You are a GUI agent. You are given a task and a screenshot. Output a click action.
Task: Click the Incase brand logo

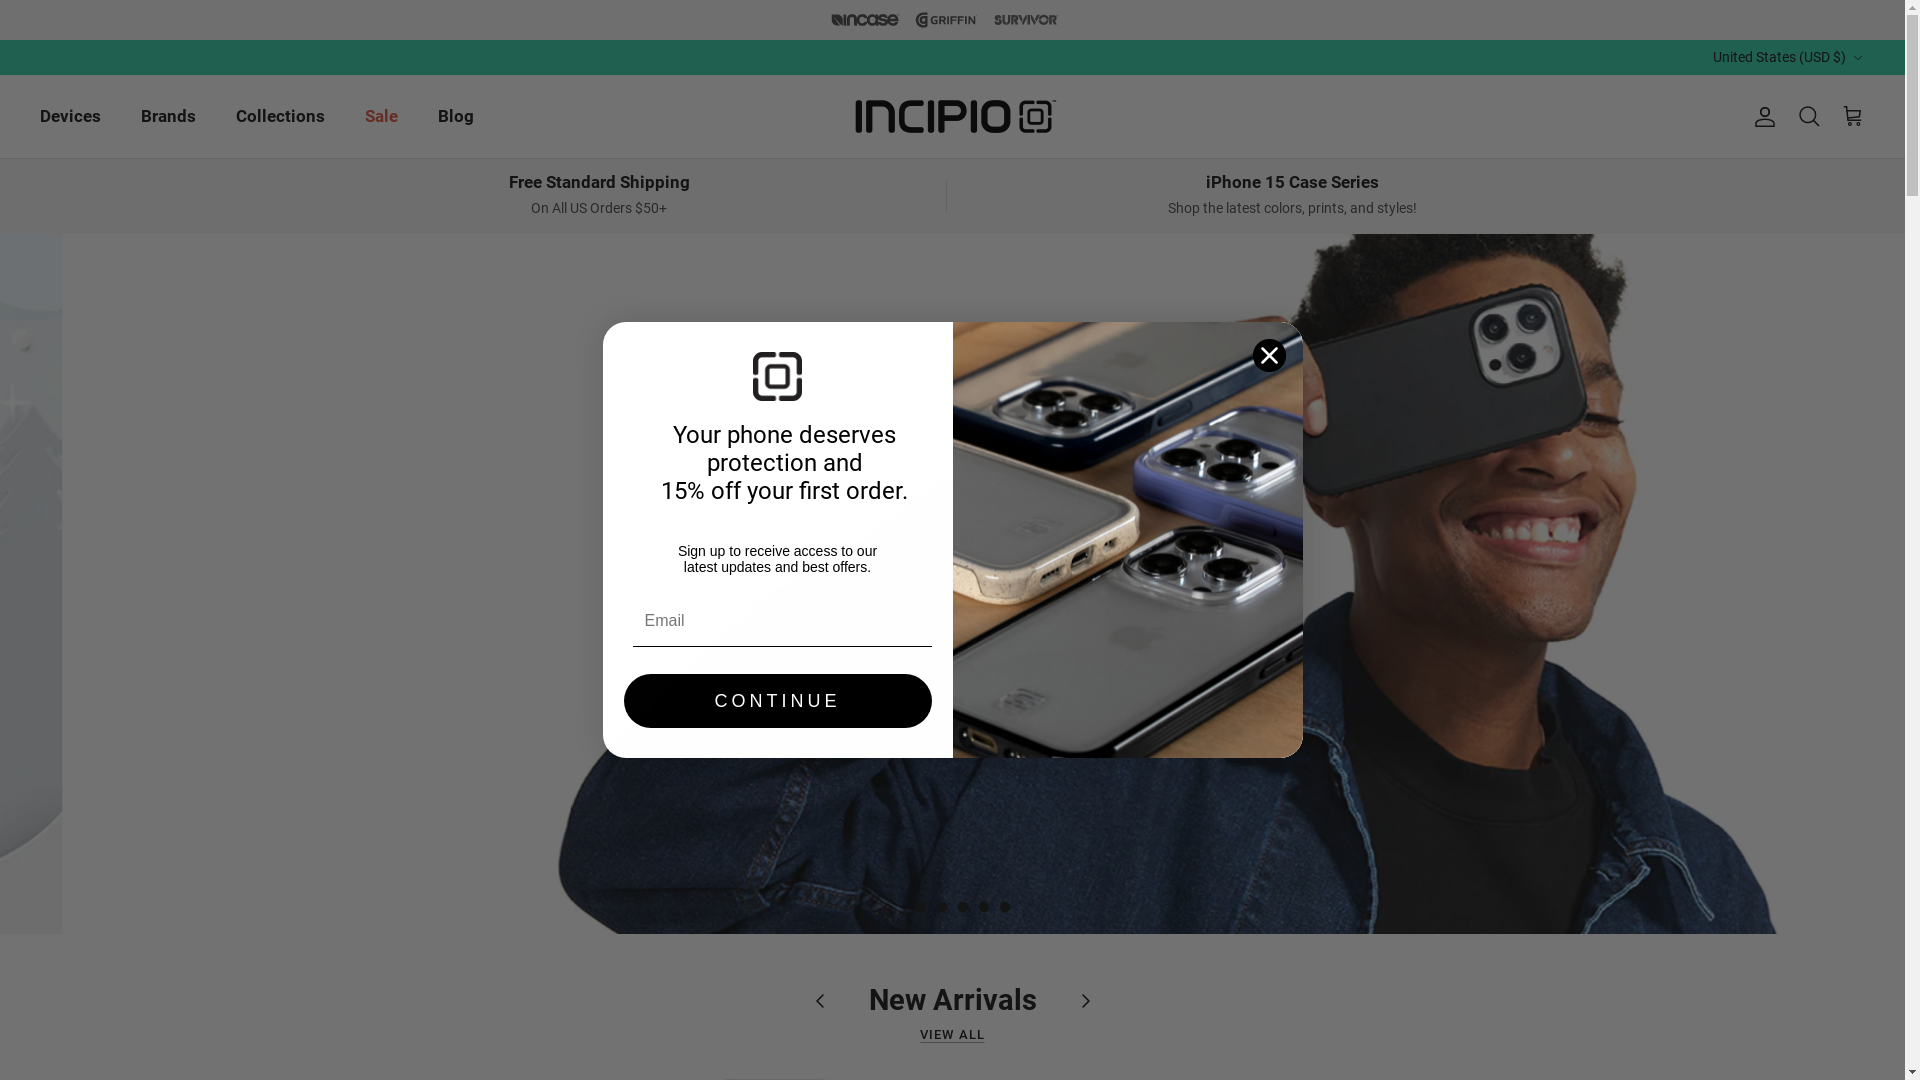[x=865, y=20]
